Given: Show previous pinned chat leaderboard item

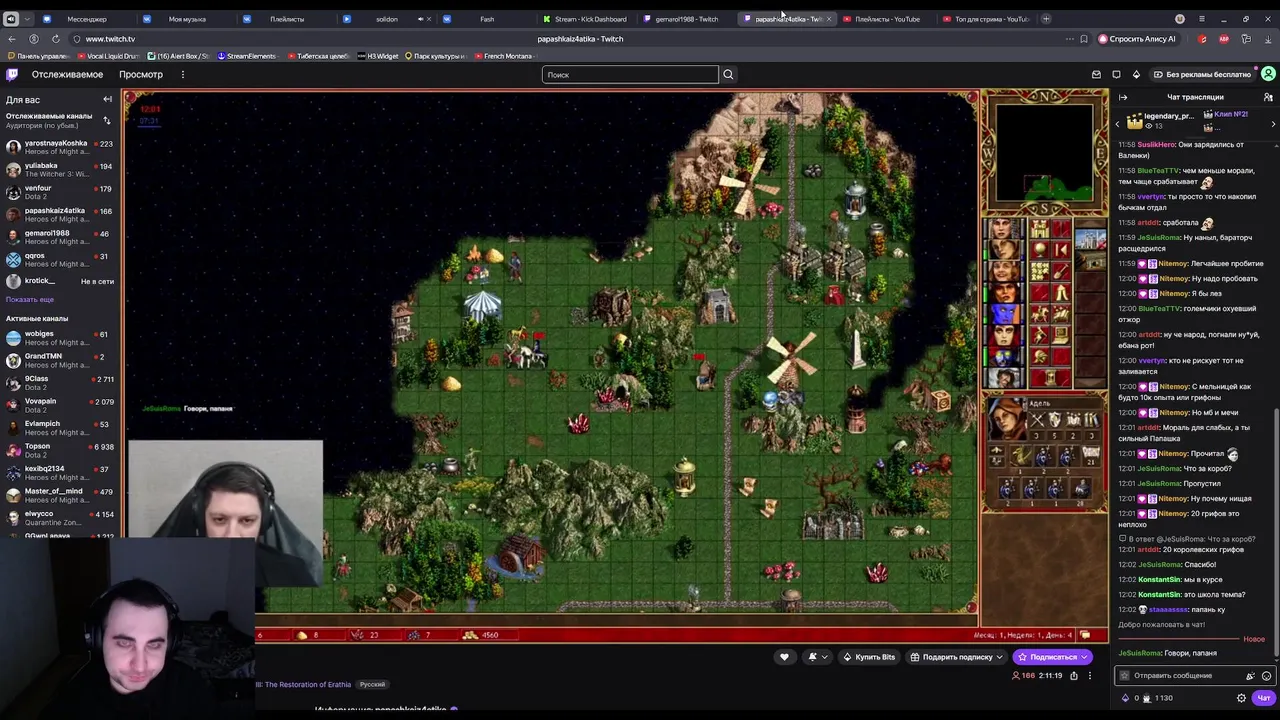Looking at the screenshot, I should [x=1118, y=123].
